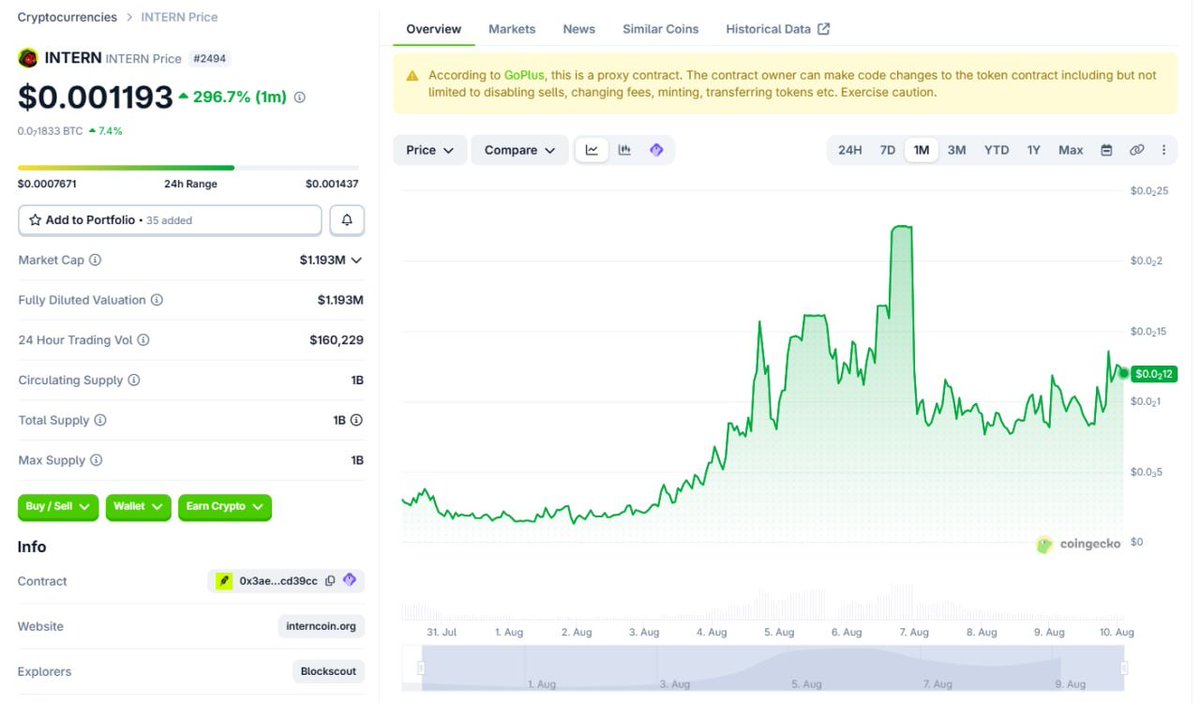
Task: Click the INTERN coin logo
Action: [x=28, y=58]
